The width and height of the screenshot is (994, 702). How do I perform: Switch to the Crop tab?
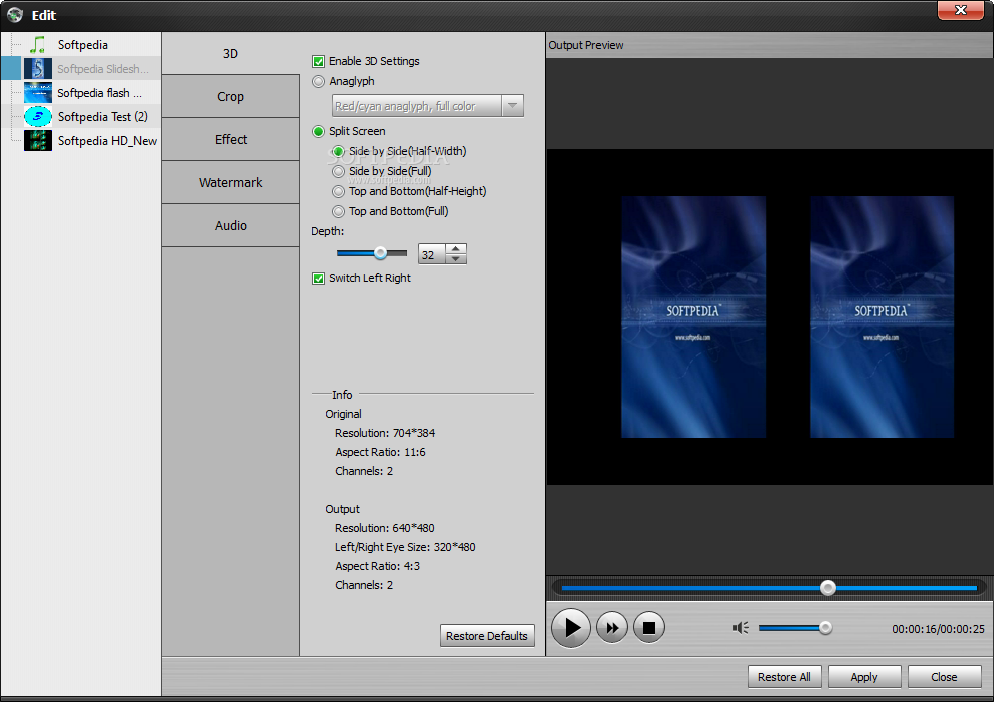point(230,96)
